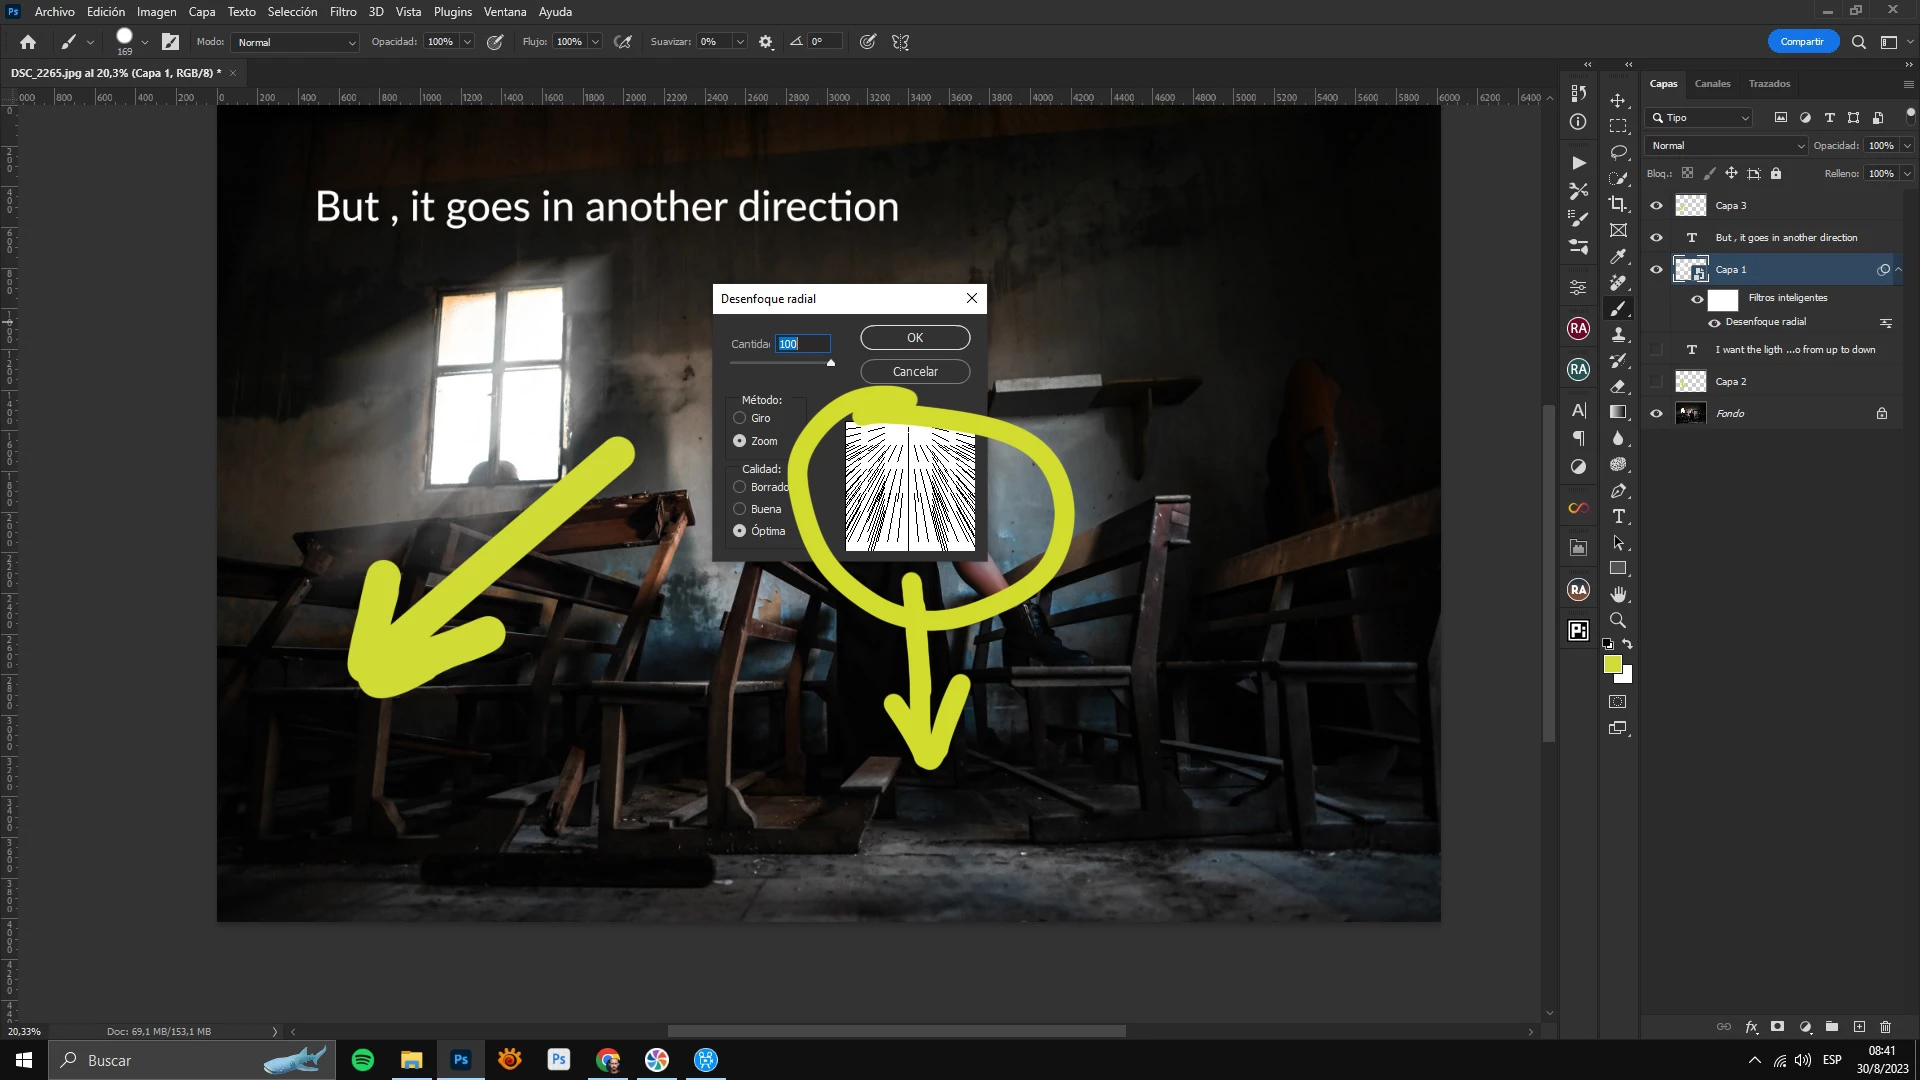Select the Giro method radio button
The height and width of the screenshot is (1080, 1920).
coord(740,418)
